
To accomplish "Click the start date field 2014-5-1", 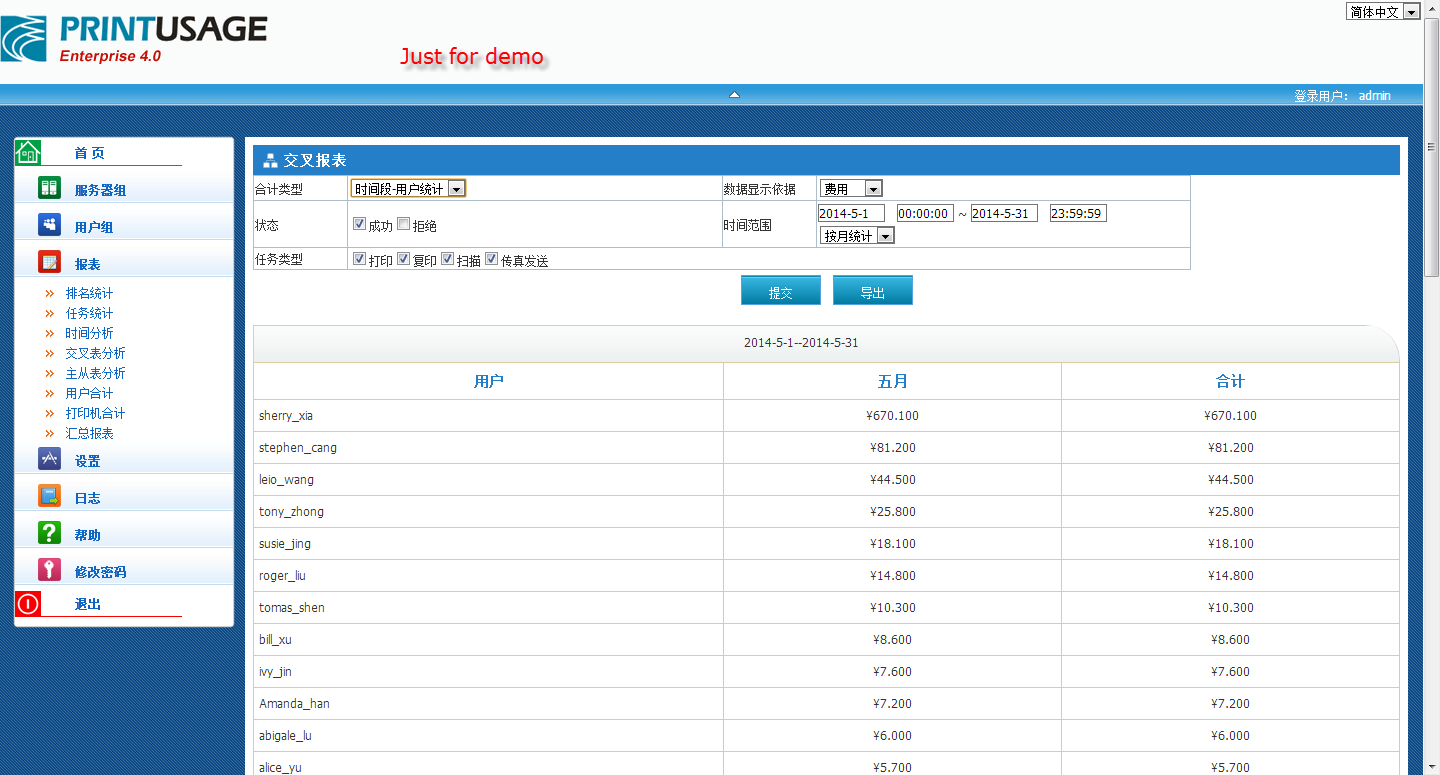I will pyautogui.click(x=851, y=213).
